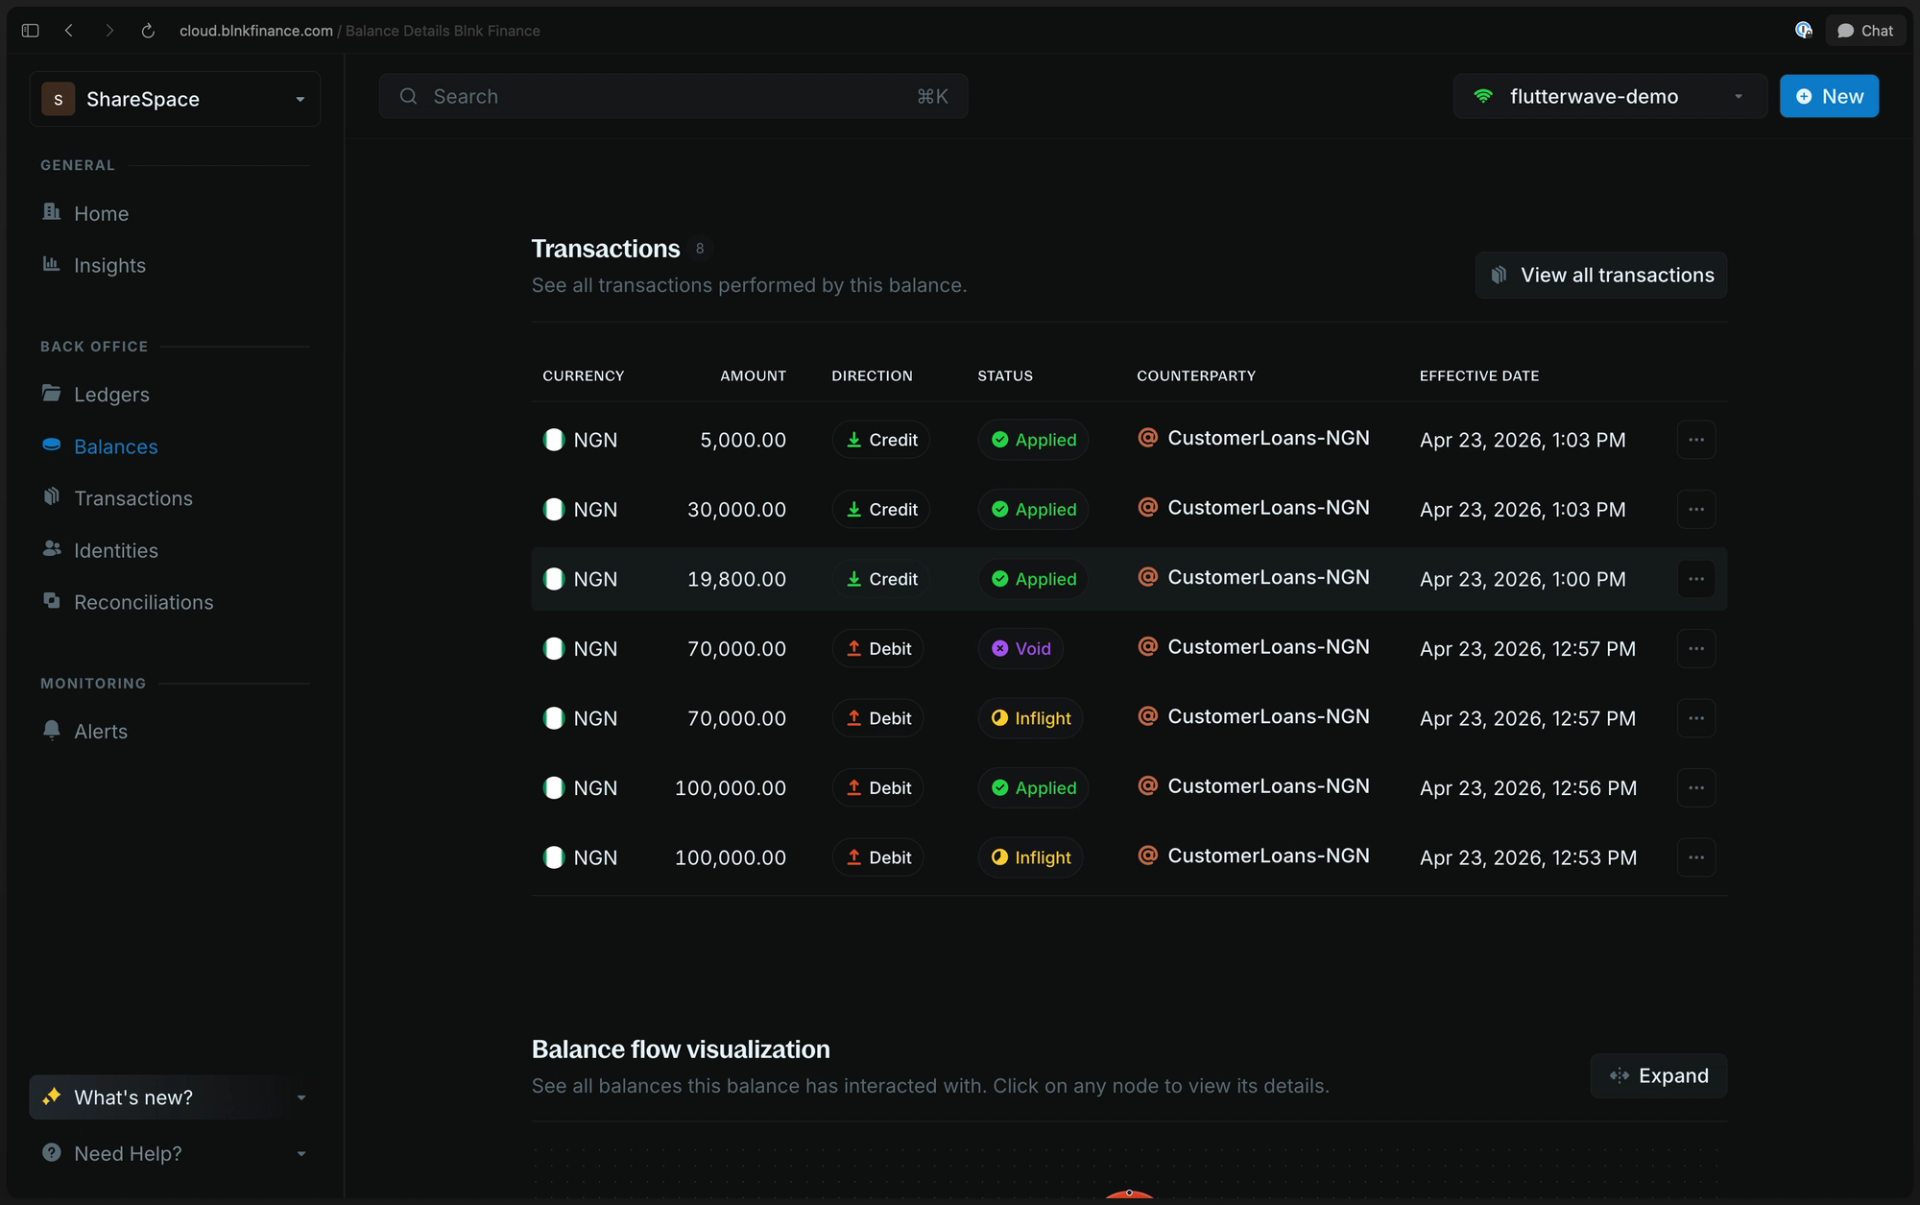Go back with the browser back arrow
The image size is (1920, 1205).
pos(69,31)
